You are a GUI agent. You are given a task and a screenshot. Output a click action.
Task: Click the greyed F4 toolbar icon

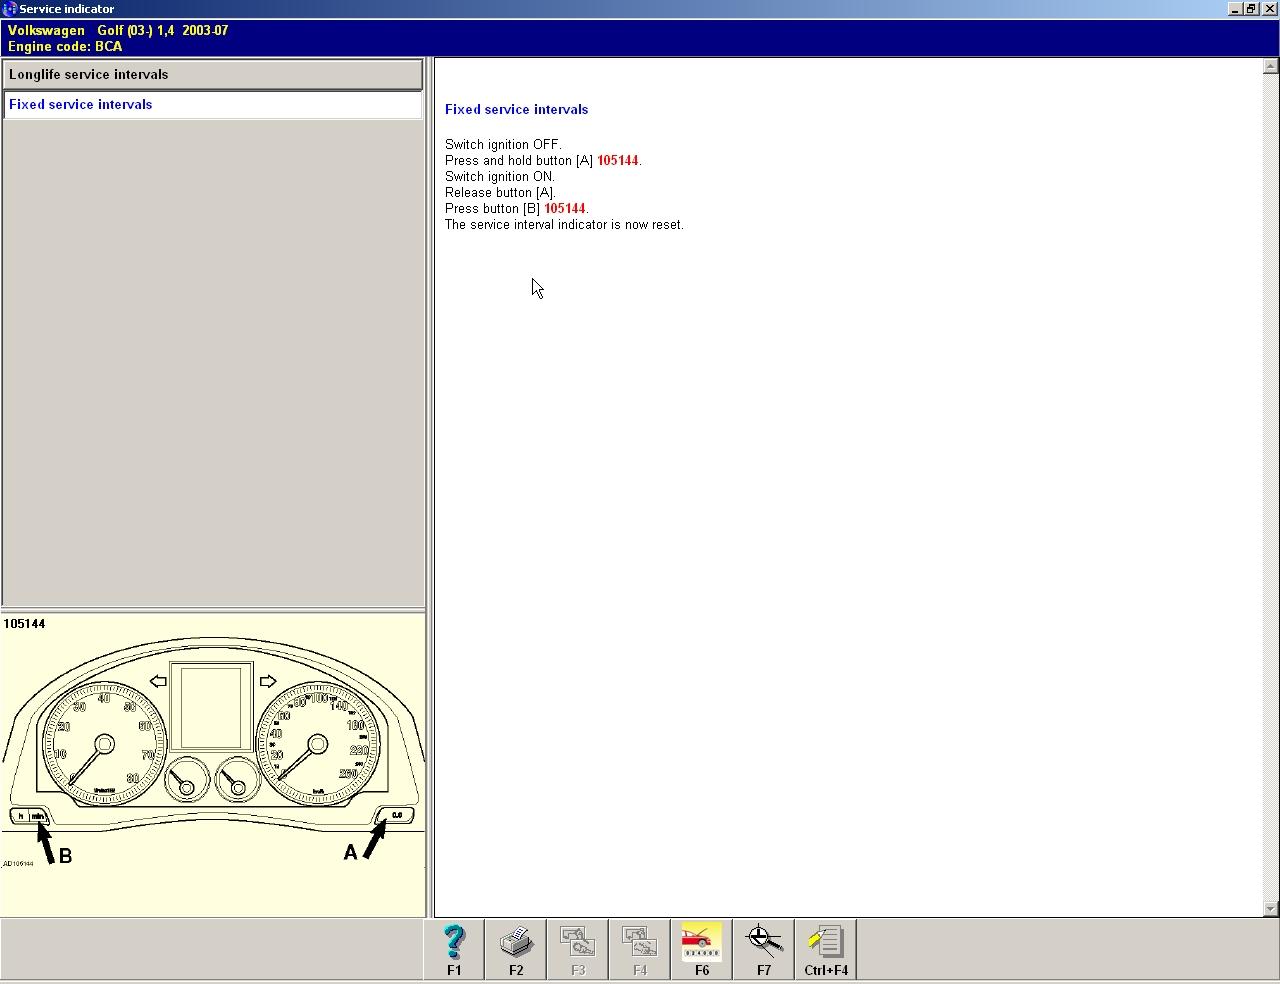(x=640, y=949)
